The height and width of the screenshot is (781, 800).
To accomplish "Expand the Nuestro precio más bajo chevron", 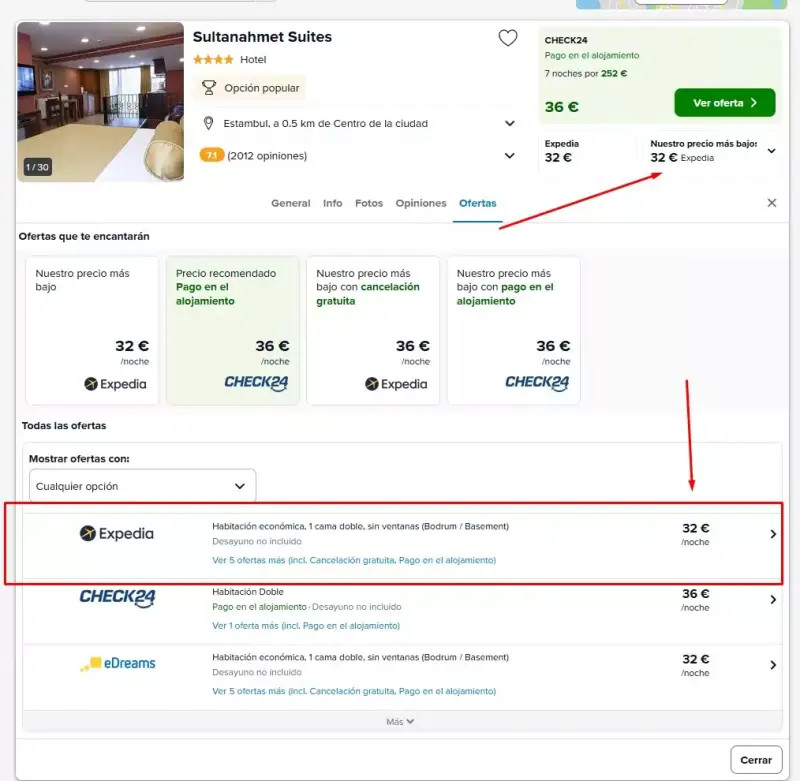I will click(x=771, y=150).
